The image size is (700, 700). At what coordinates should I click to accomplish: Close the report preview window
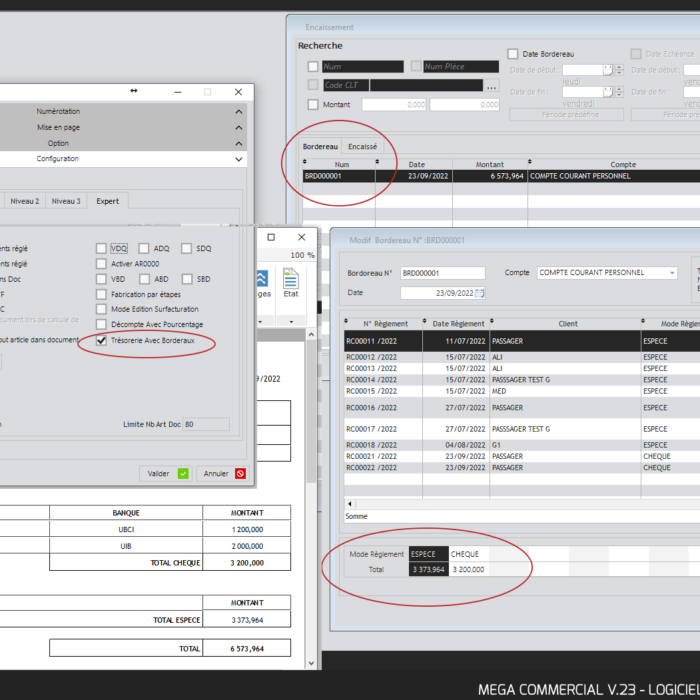pyautogui.click(x=302, y=237)
